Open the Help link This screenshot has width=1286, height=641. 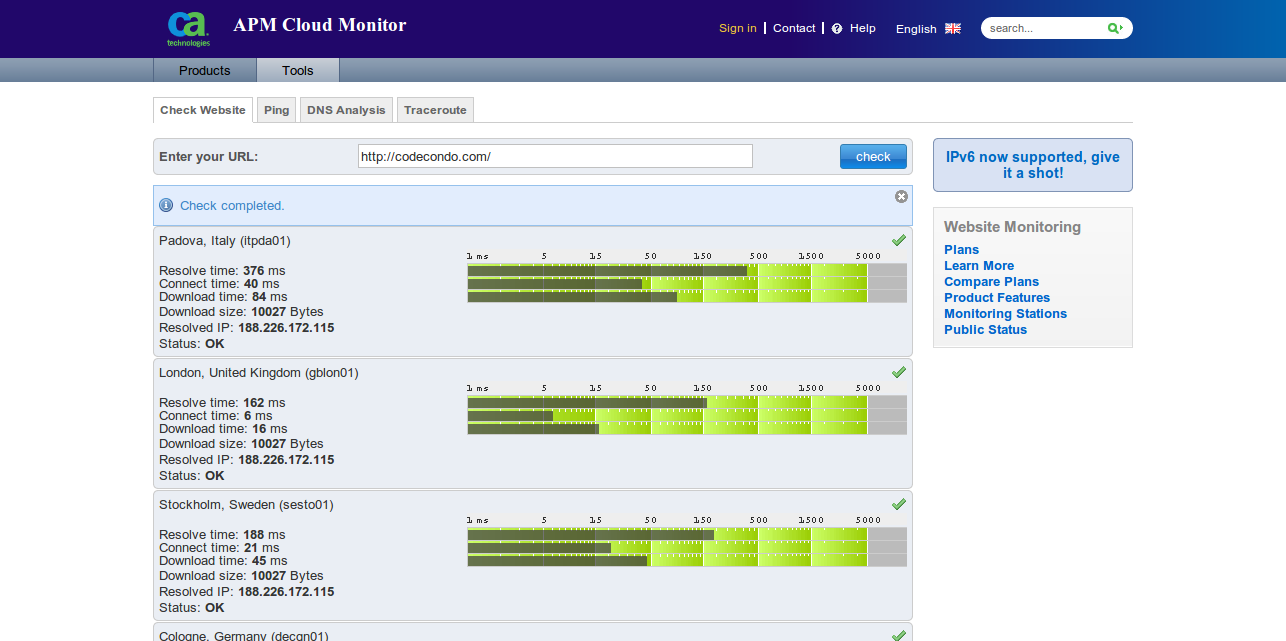[x=863, y=28]
